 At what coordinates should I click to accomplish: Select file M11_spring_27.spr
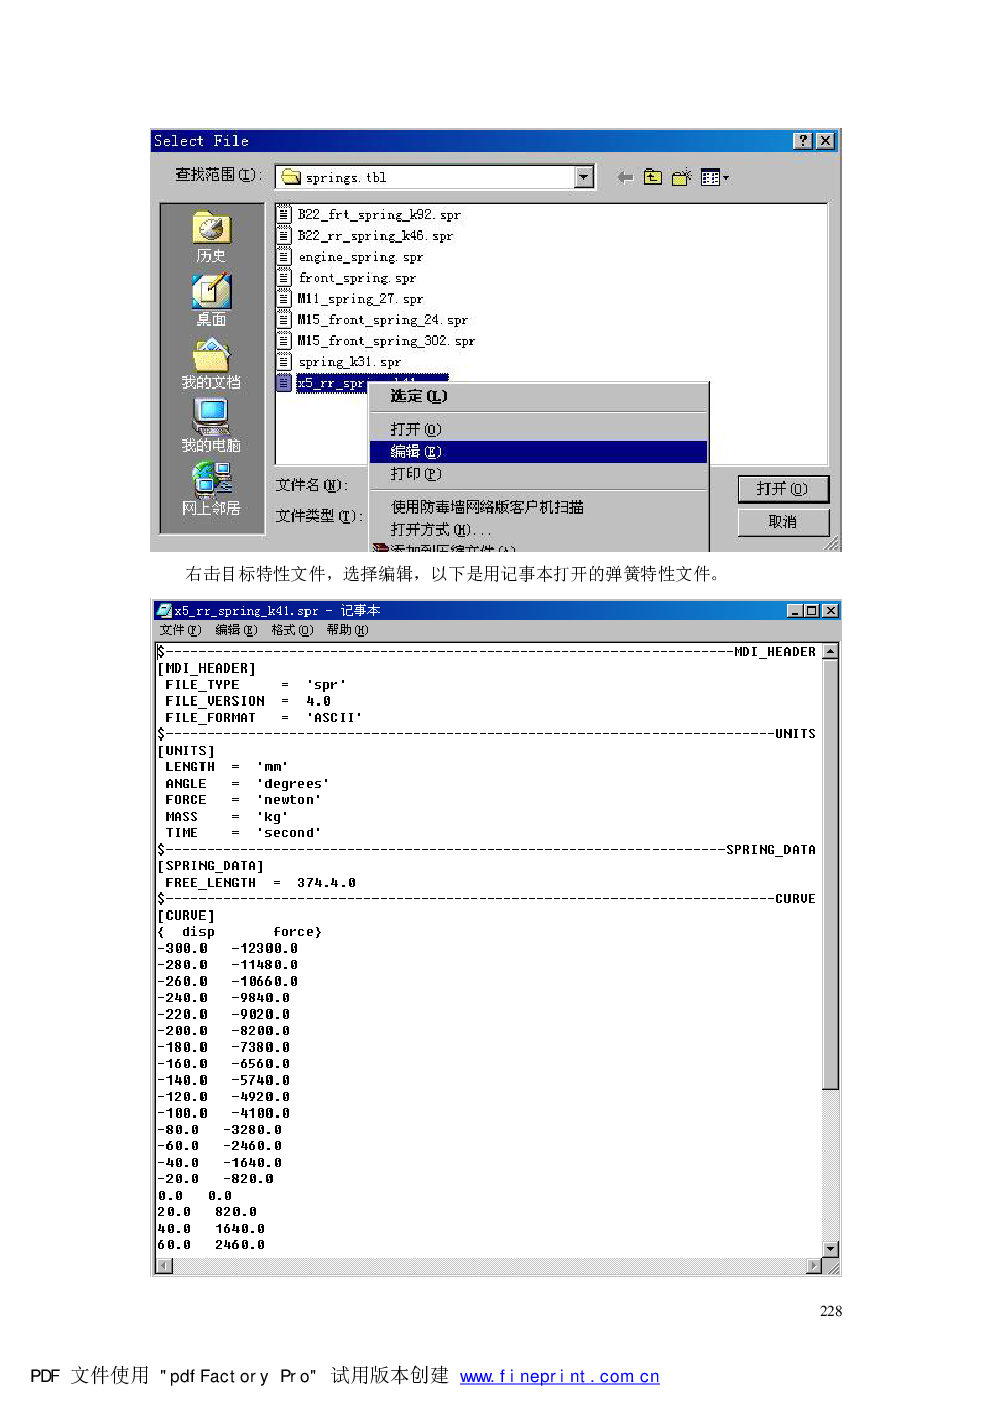350,298
